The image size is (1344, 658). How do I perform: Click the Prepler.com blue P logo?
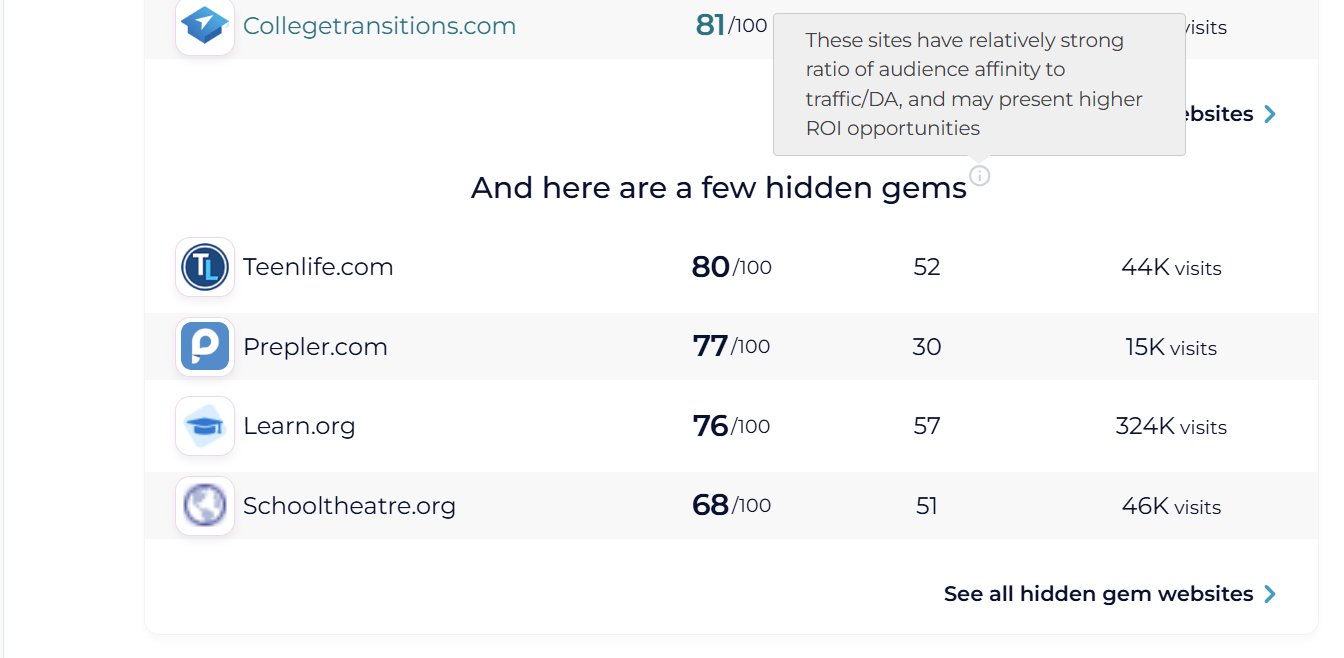pyautogui.click(x=205, y=347)
